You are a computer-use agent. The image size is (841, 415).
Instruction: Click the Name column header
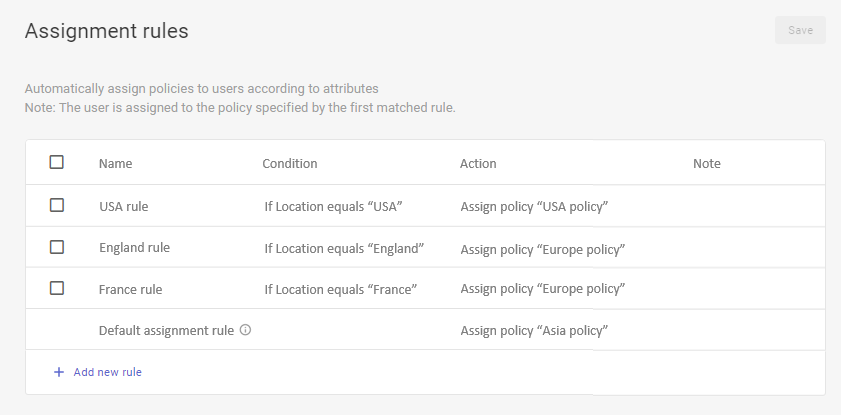click(115, 163)
